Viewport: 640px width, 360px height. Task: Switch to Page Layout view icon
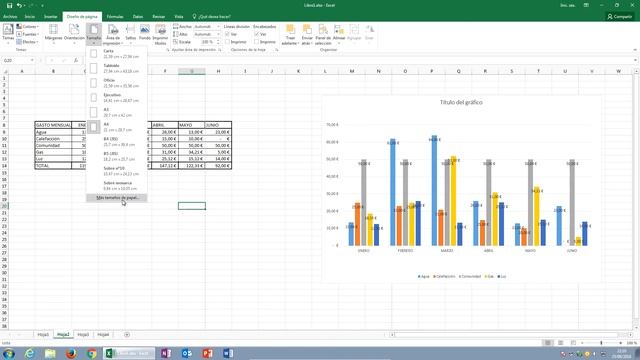pos(561,343)
